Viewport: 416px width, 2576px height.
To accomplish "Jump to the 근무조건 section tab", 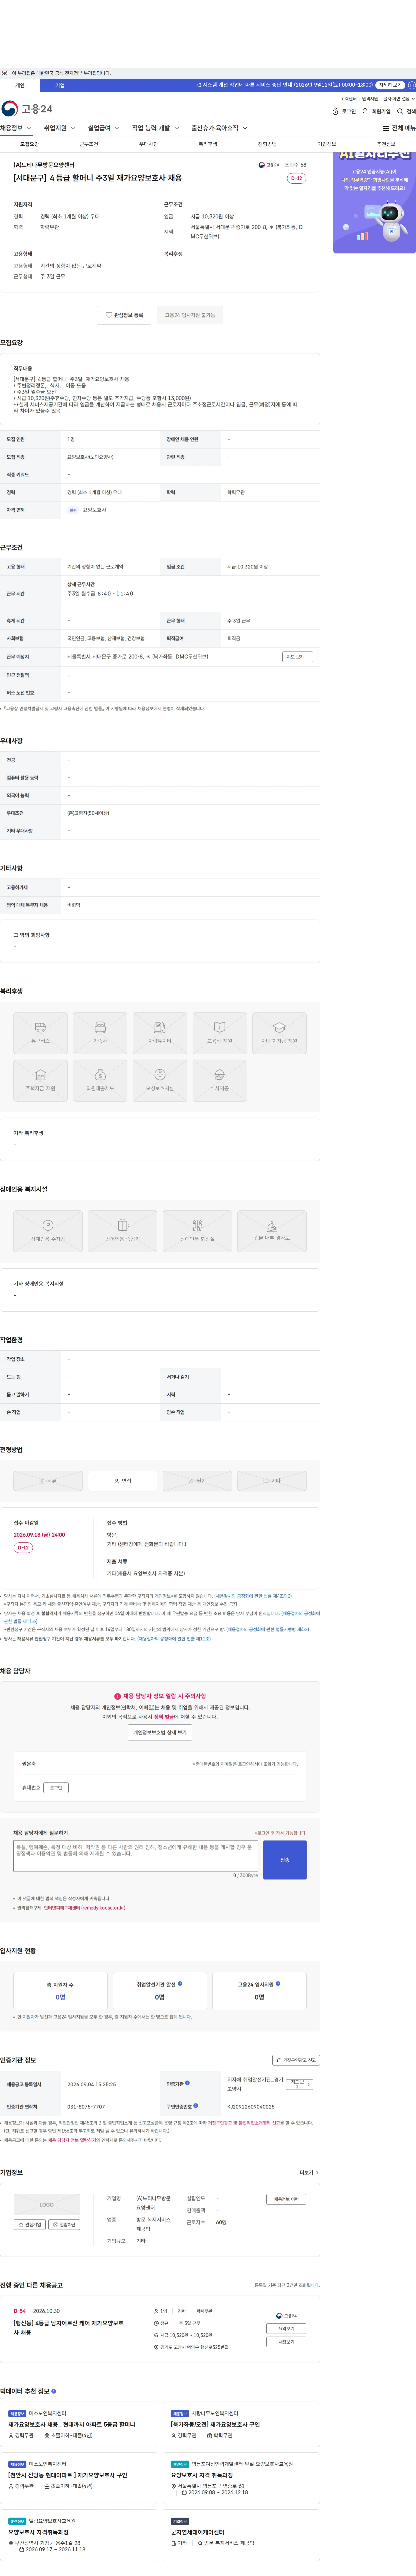I will click(x=89, y=144).
